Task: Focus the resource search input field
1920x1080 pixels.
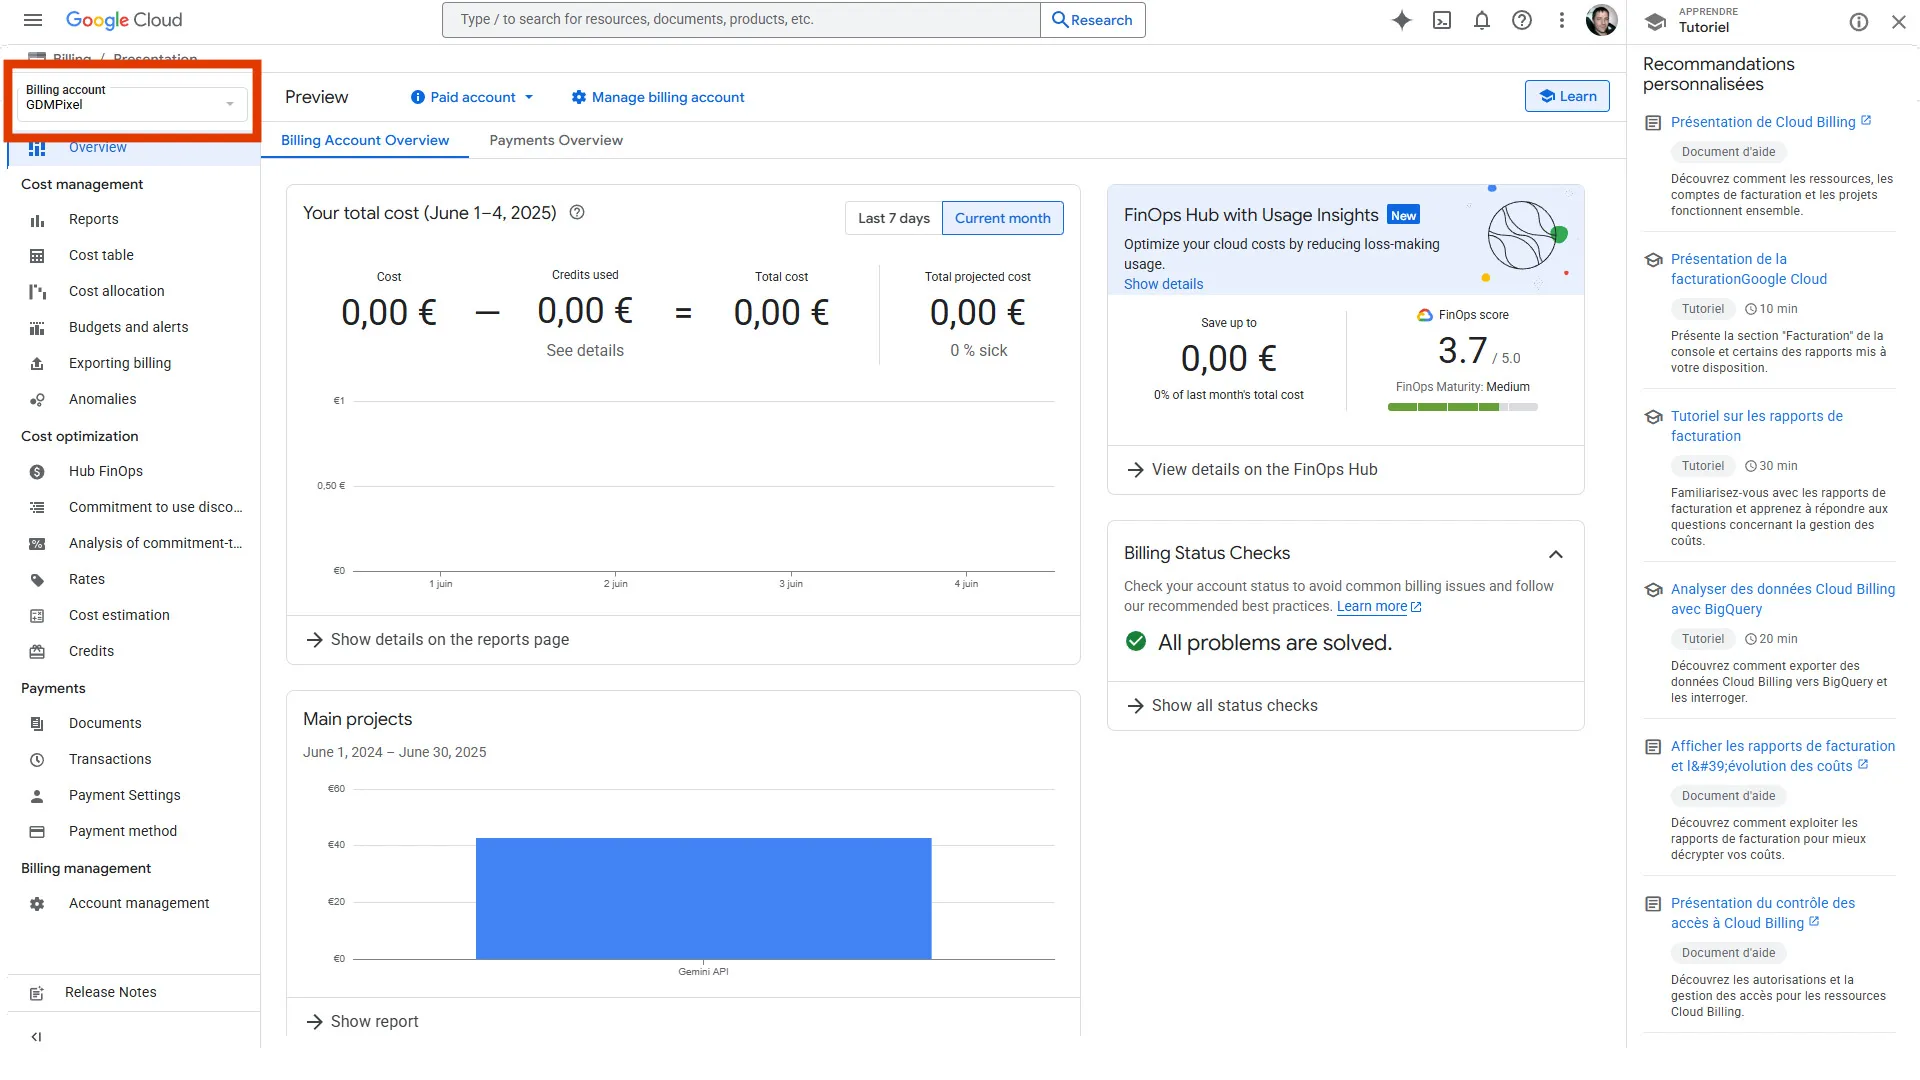Action: tap(741, 20)
